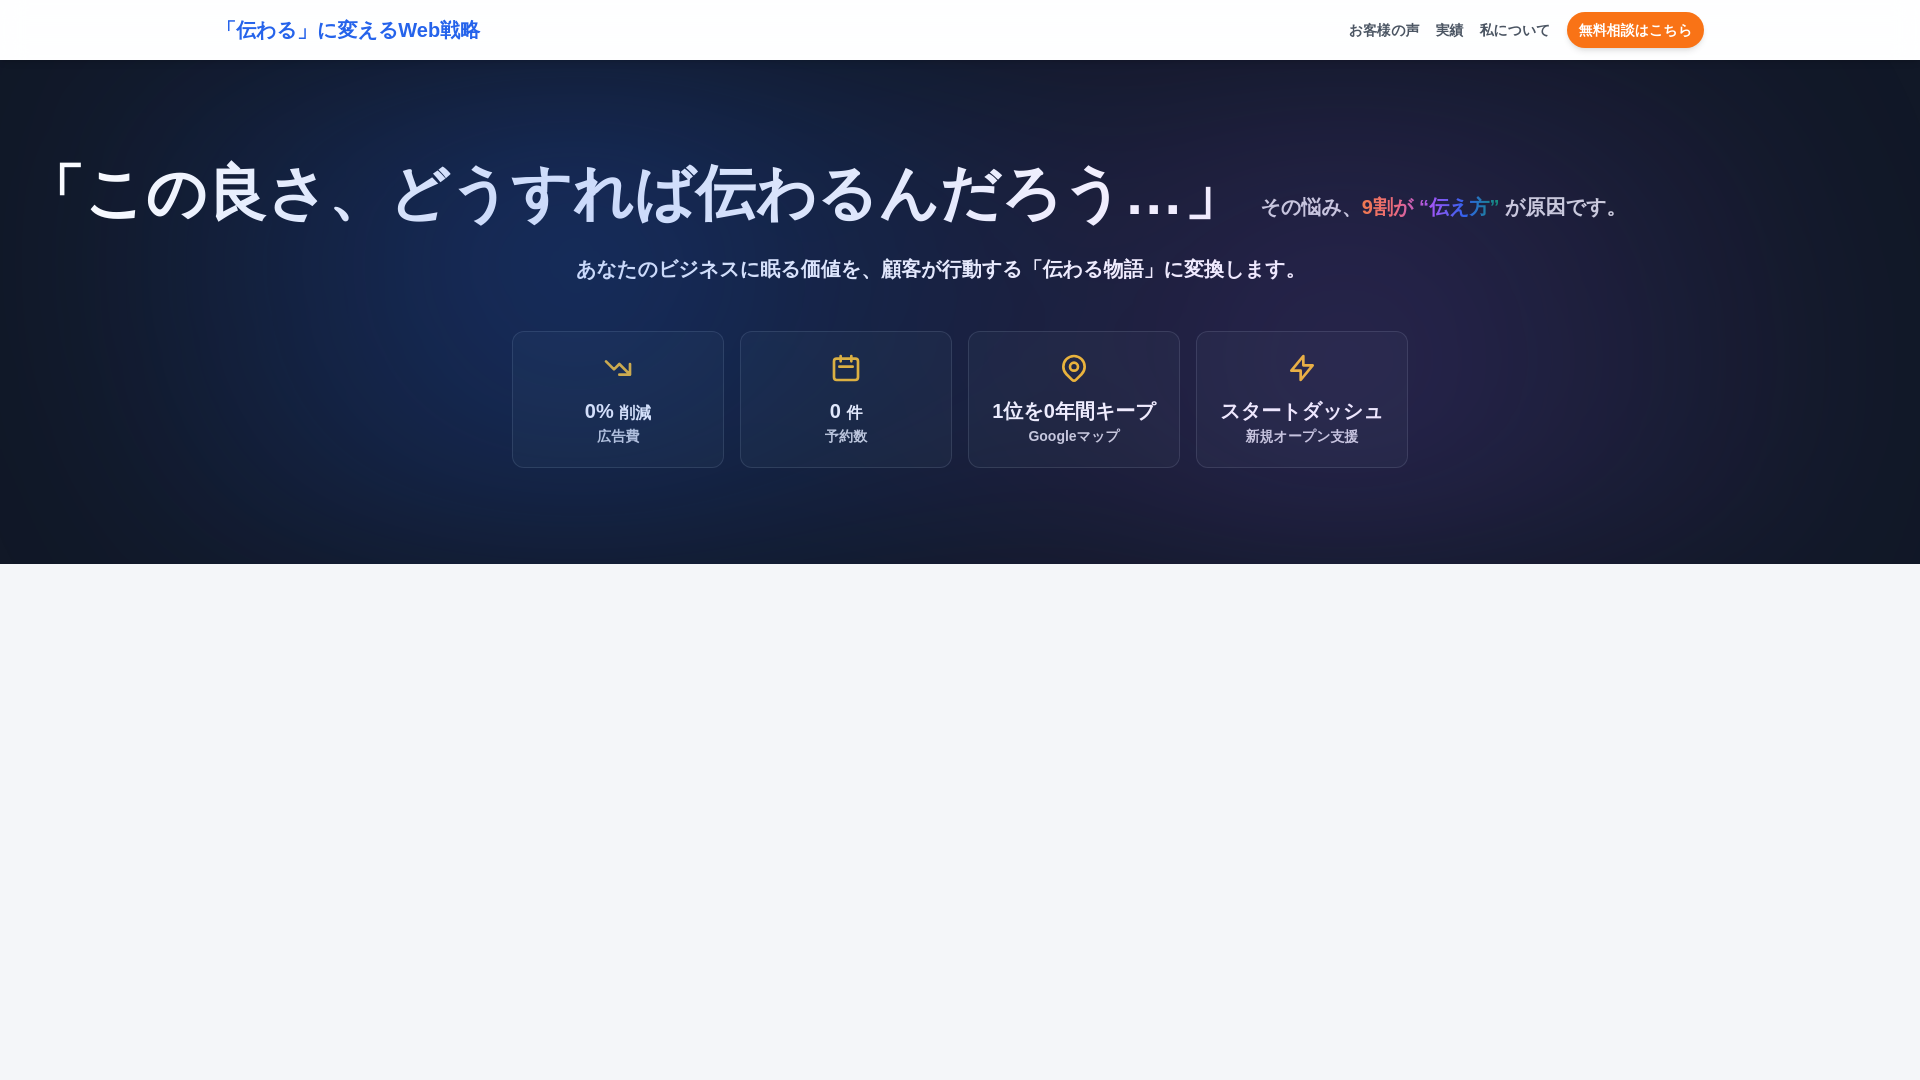This screenshot has height=1080, width=1920.
Task: Open the 実績 nav link
Action: [1449, 30]
